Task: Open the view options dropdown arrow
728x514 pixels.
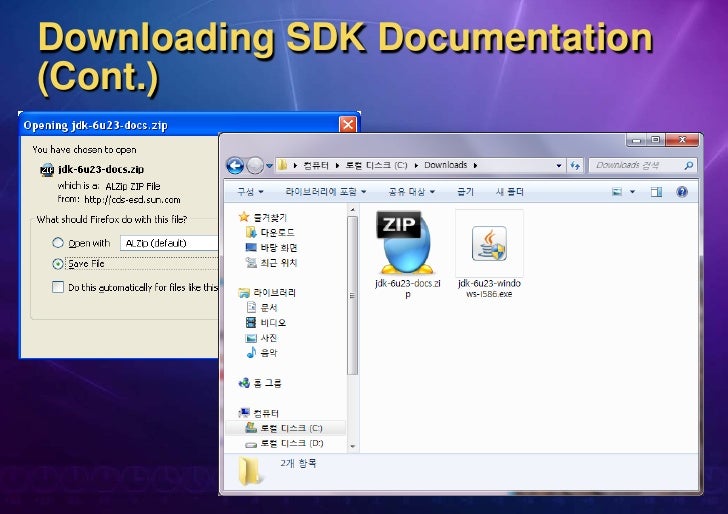Action: 632,192
